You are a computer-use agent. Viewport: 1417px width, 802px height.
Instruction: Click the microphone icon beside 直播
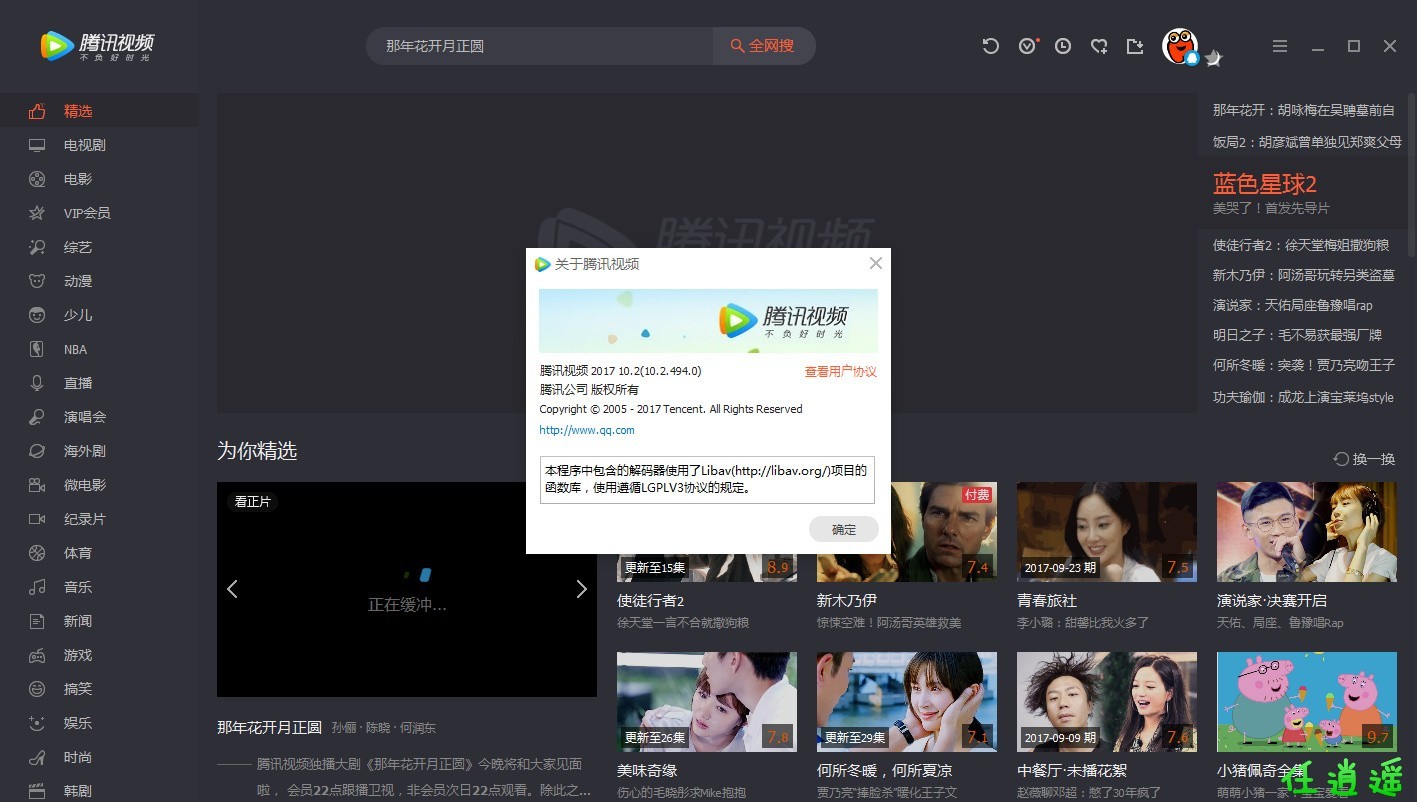coord(37,383)
